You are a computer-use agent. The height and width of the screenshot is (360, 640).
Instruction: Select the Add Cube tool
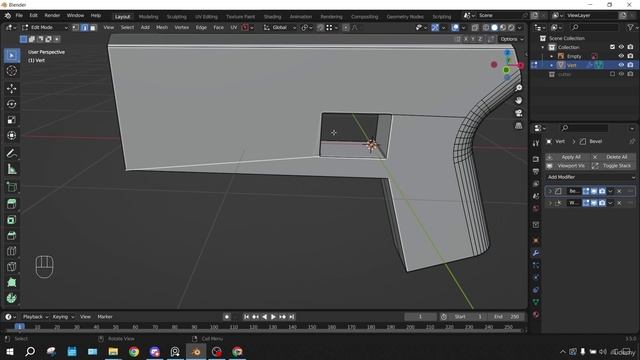click(11, 187)
